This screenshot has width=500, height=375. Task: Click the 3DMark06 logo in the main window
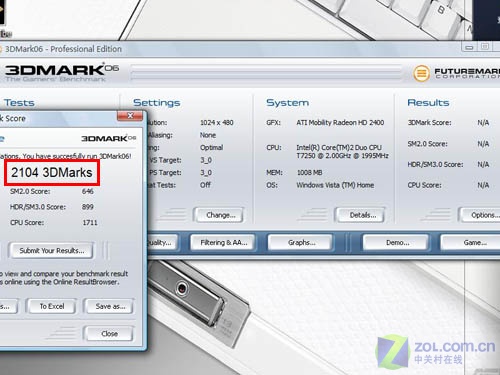click(62, 73)
